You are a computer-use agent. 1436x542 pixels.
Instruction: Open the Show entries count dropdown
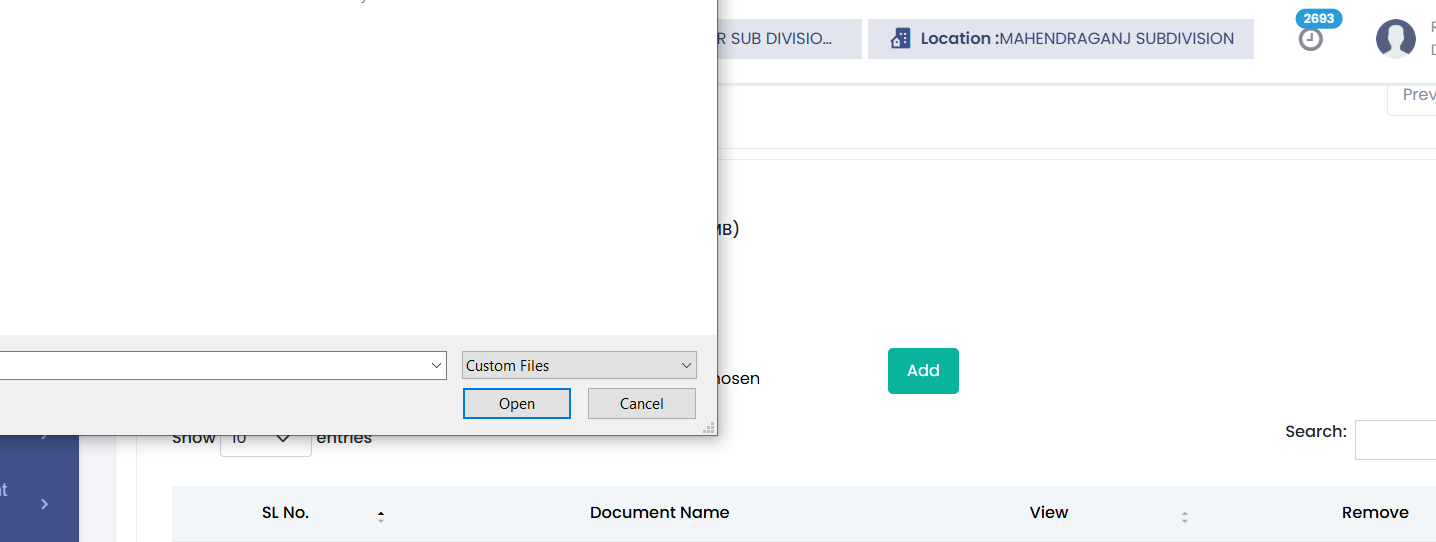[x=266, y=439]
